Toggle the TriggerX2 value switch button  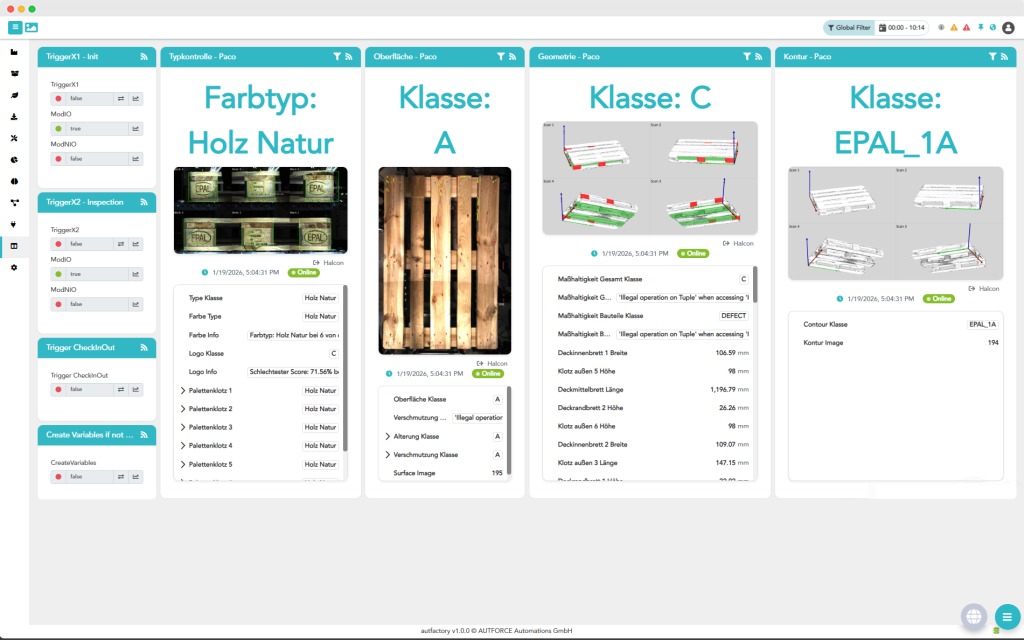click(120, 244)
